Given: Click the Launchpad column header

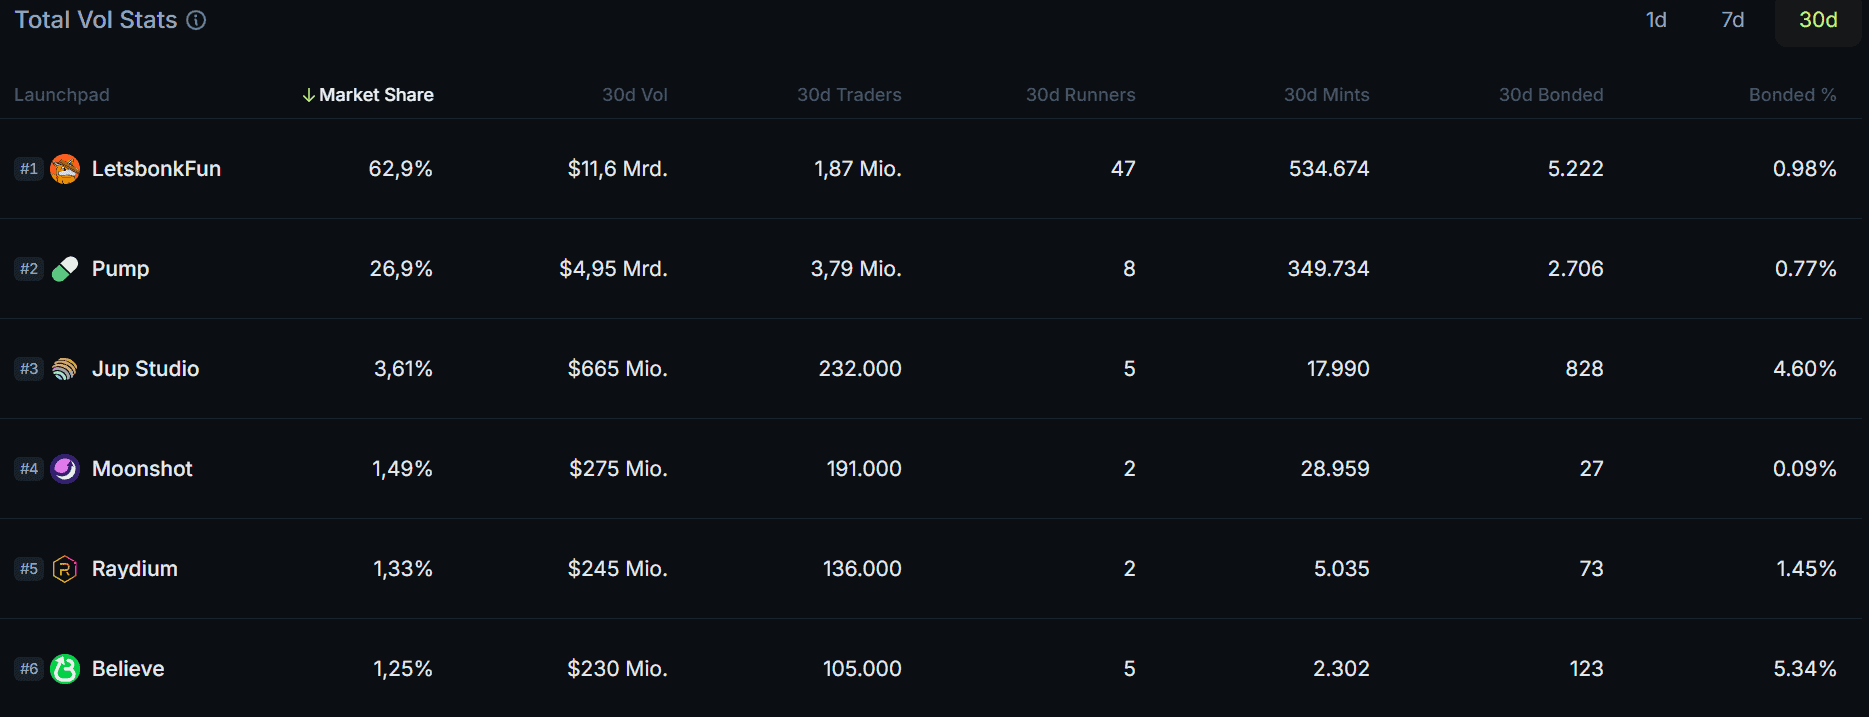Looking at the screenshot, I should 62,95.
